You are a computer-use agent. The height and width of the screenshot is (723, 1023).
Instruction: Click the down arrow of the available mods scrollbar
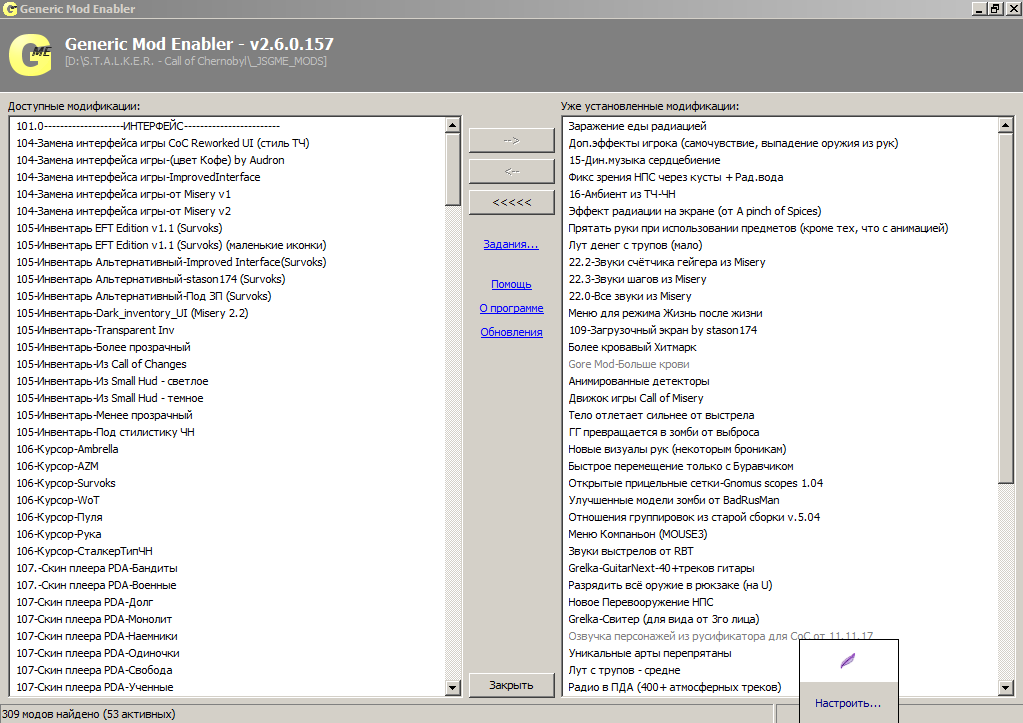[x=453, y=687]
